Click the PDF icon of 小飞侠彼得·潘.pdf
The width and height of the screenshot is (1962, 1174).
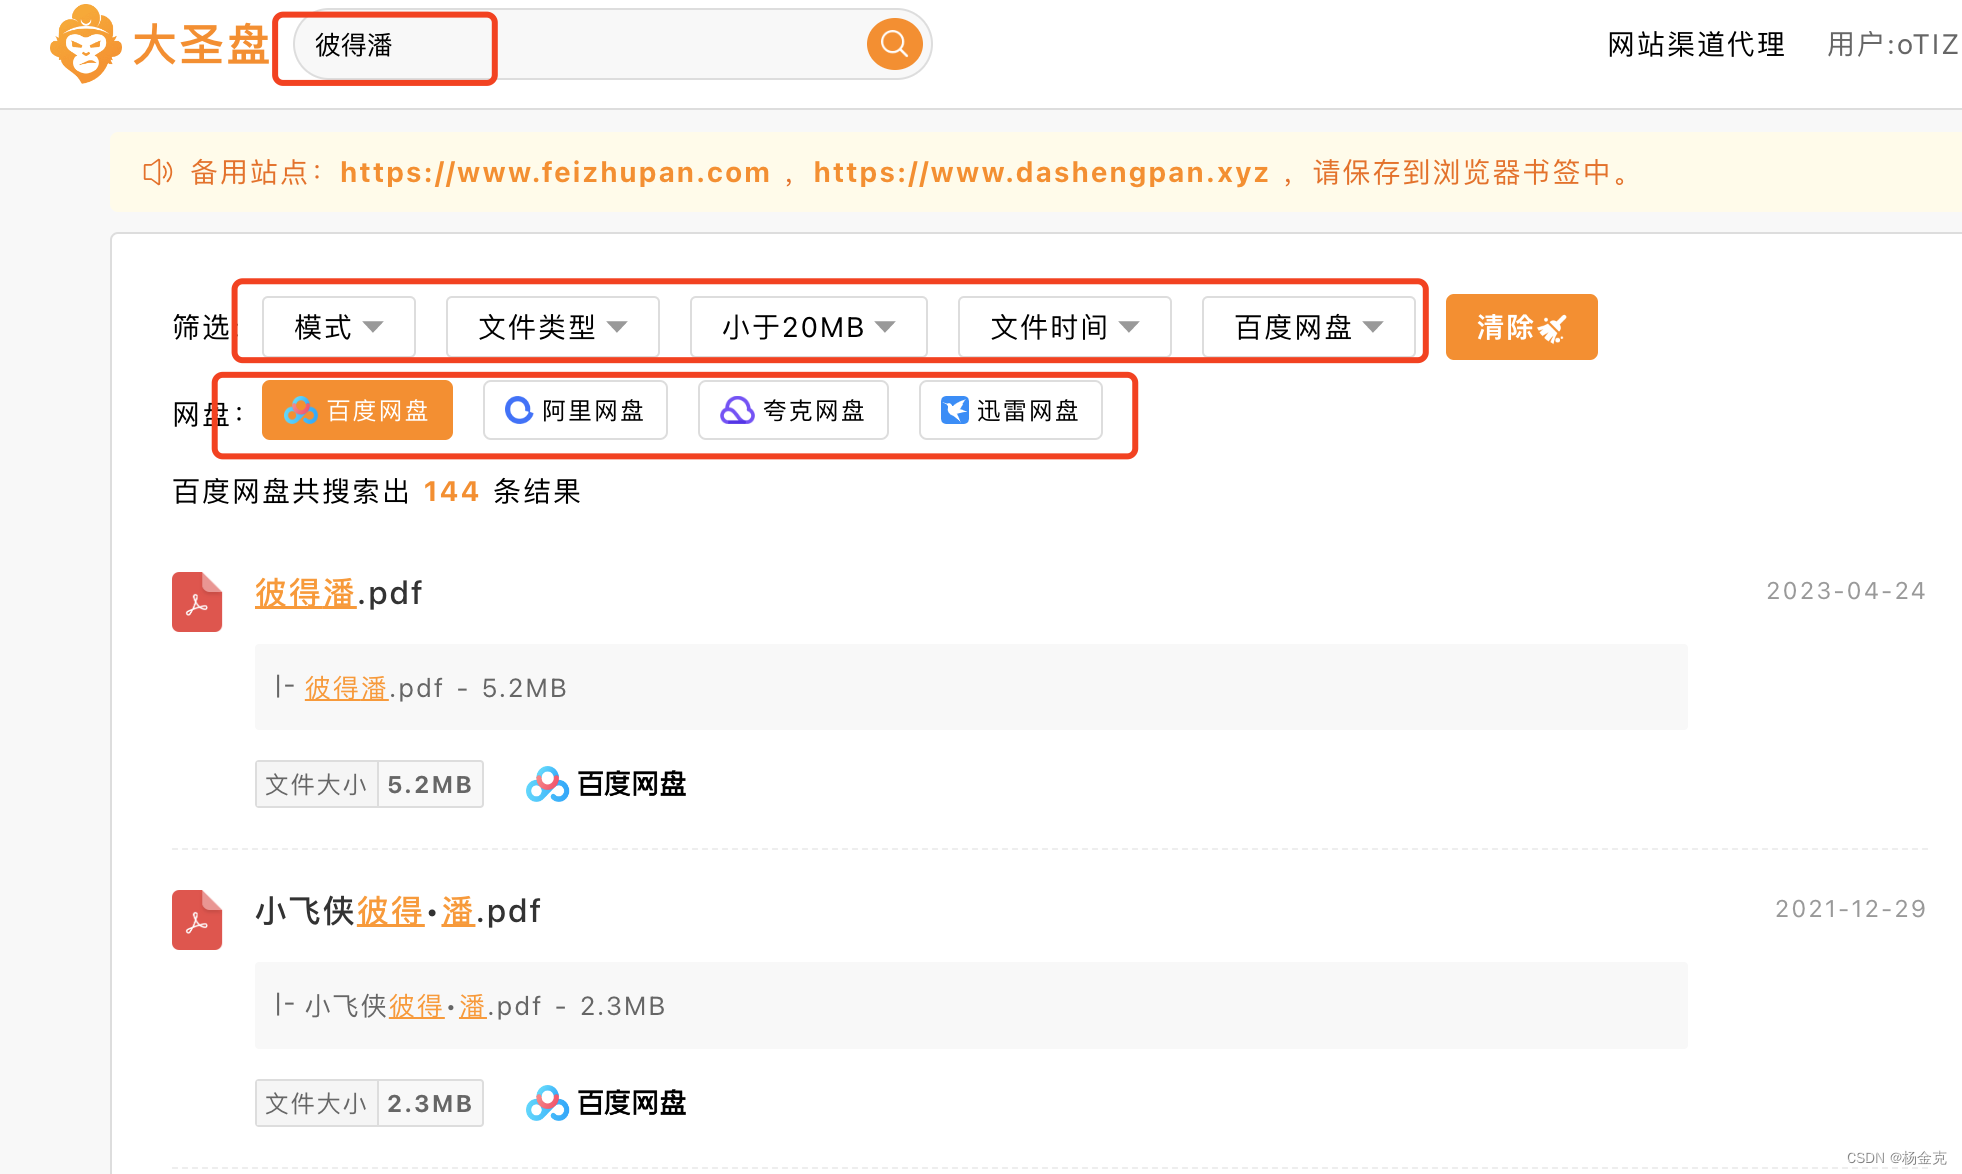coord(197,920)
